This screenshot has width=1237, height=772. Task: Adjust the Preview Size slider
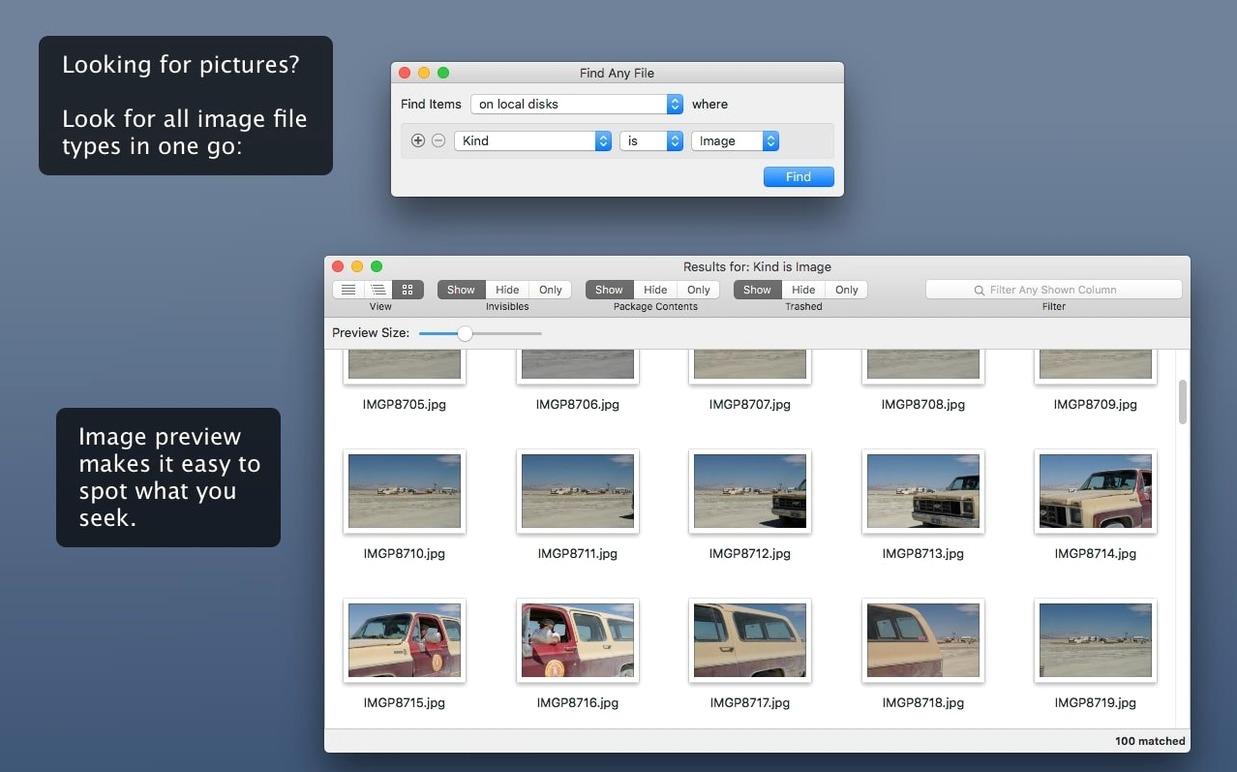coord(465,333)
